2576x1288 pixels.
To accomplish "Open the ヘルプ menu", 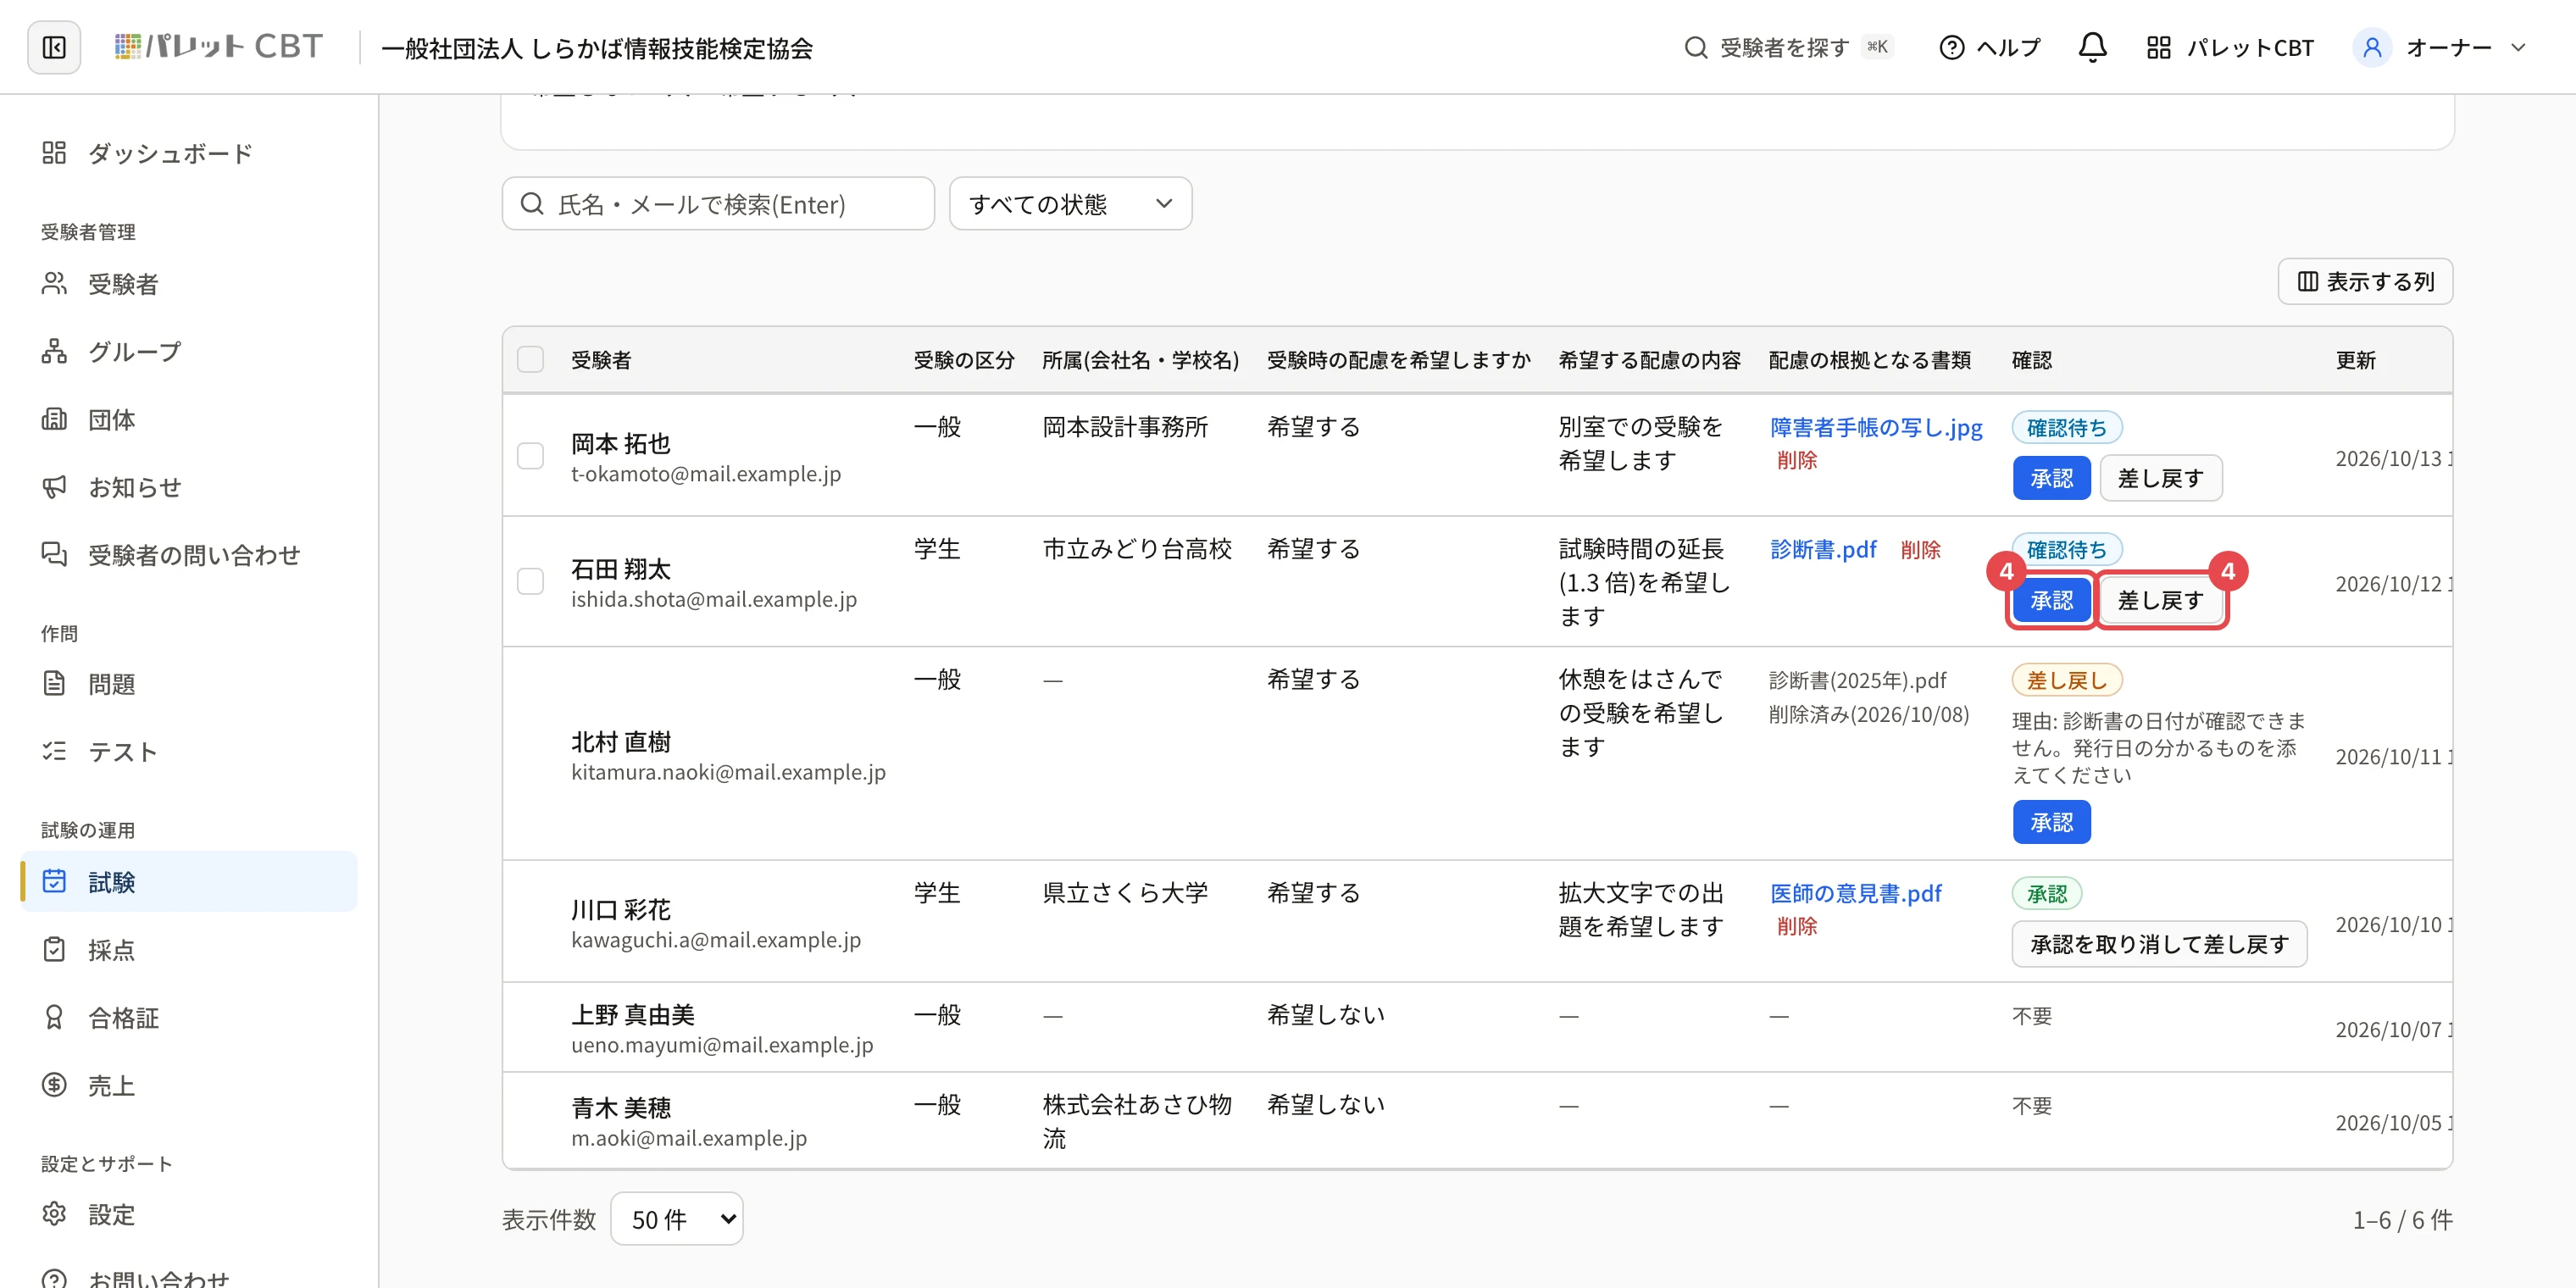I will [1989, 47].
